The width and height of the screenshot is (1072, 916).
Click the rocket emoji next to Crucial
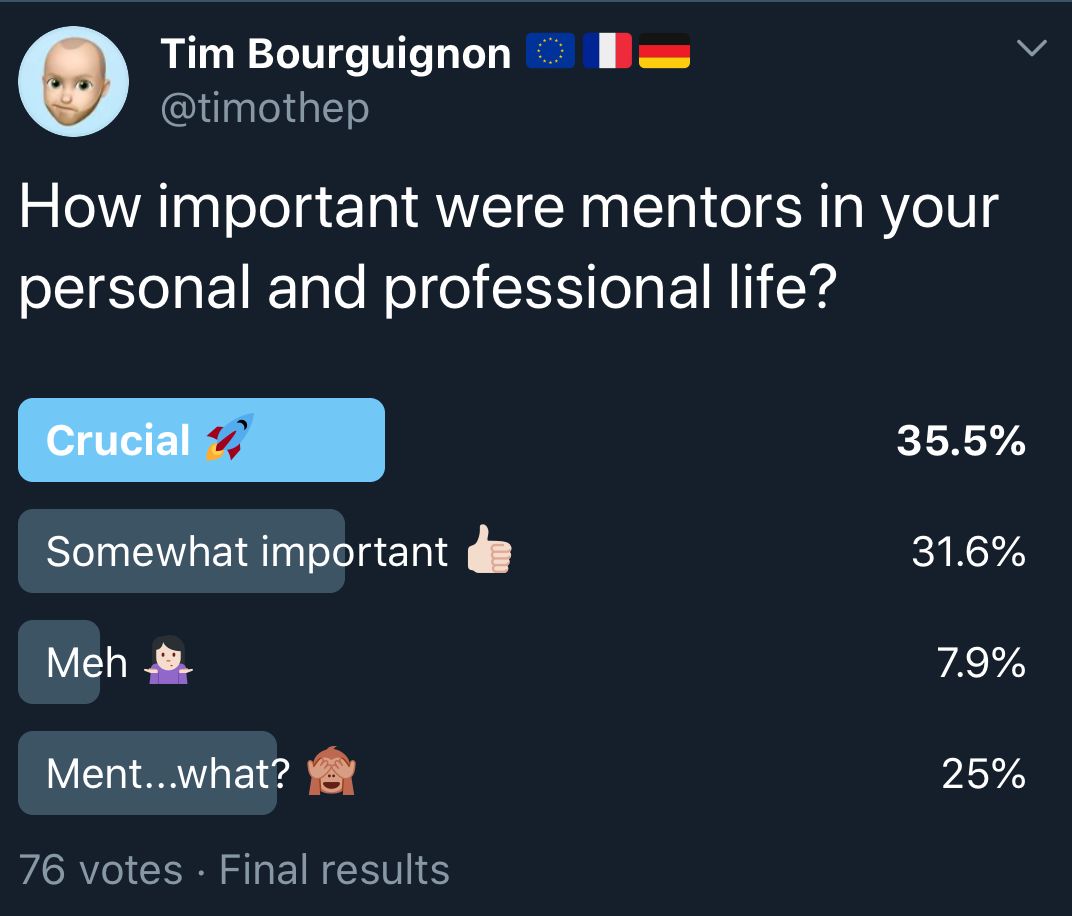[230, 437]
